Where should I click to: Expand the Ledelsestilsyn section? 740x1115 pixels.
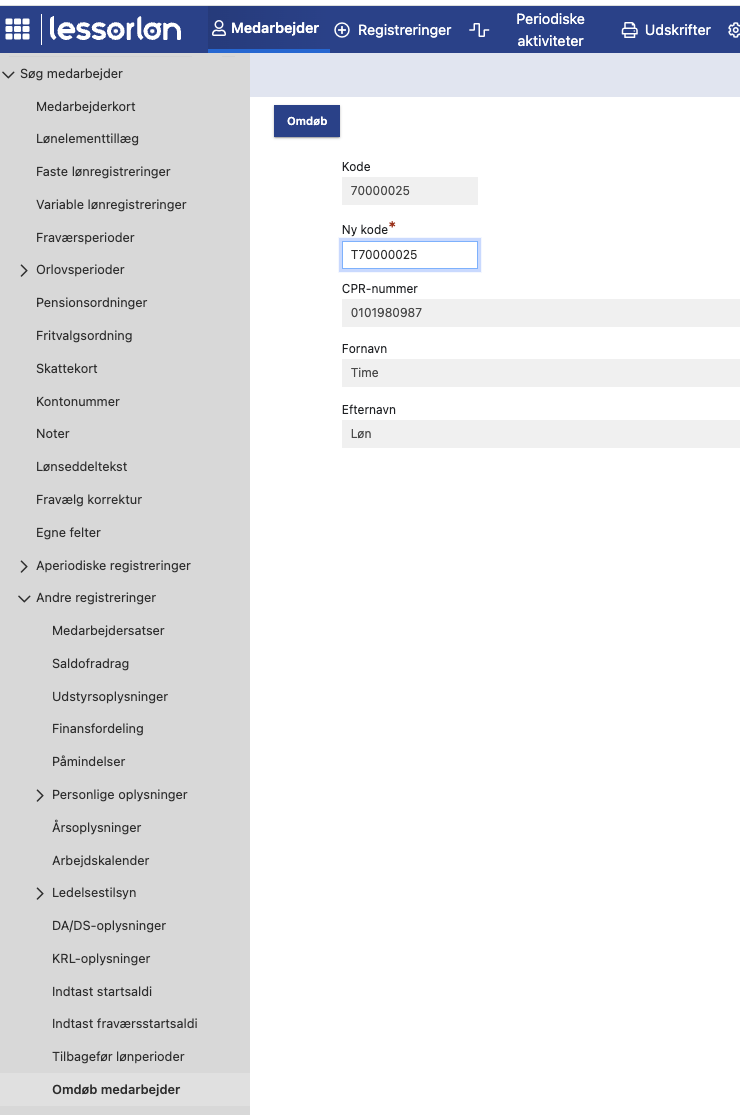(39, 892)
